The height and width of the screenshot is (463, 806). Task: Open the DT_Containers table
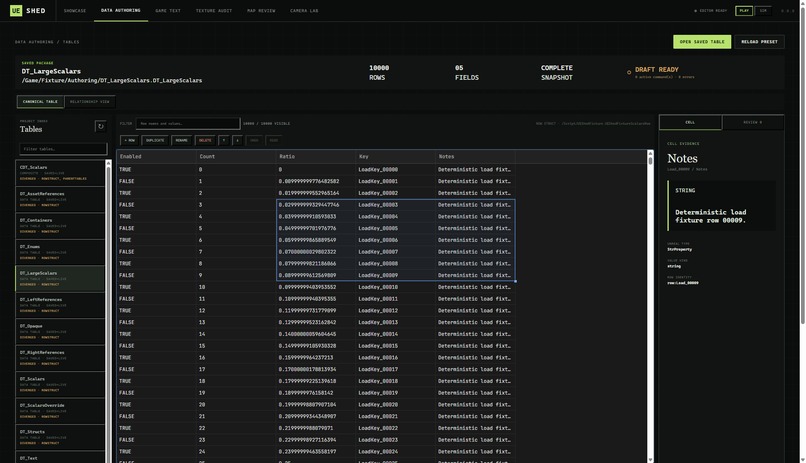60,226
